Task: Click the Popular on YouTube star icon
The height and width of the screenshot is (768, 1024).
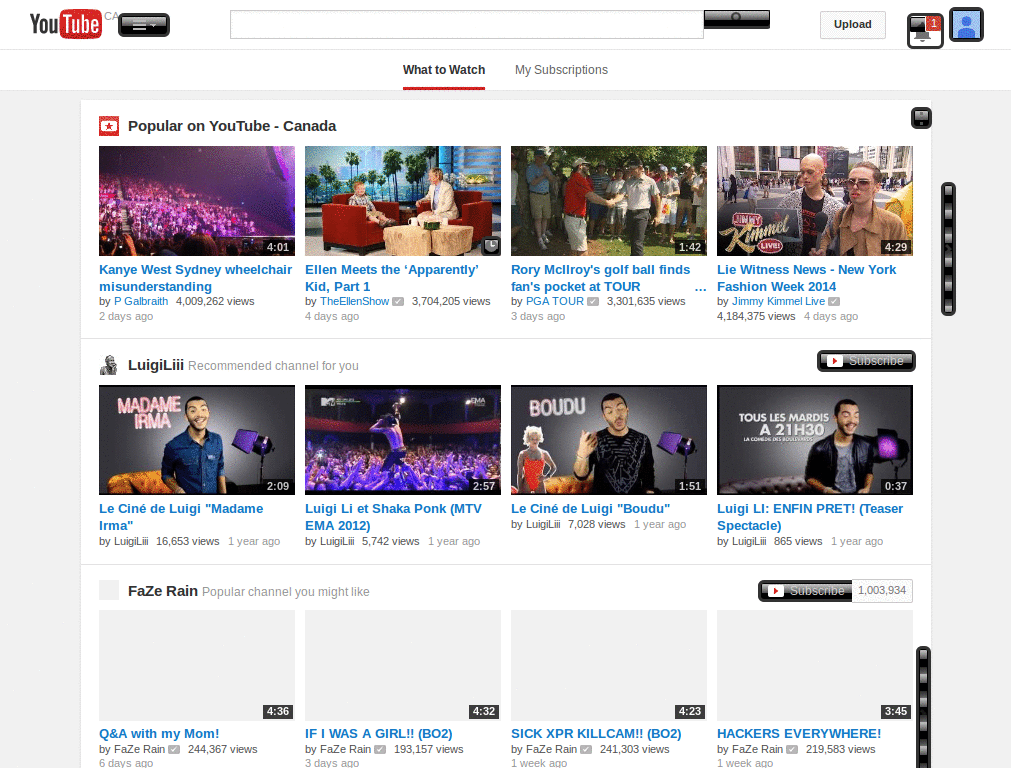Action: (109, 126)
